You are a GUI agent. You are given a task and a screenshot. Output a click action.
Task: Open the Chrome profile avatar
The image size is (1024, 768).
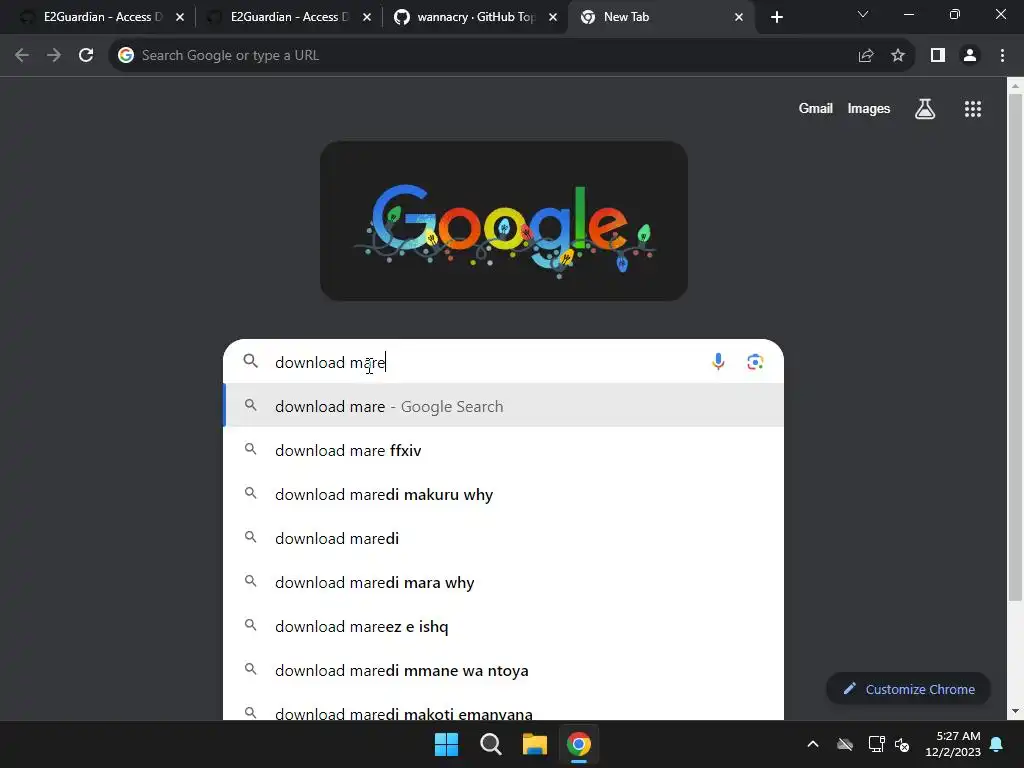point(970,56)
